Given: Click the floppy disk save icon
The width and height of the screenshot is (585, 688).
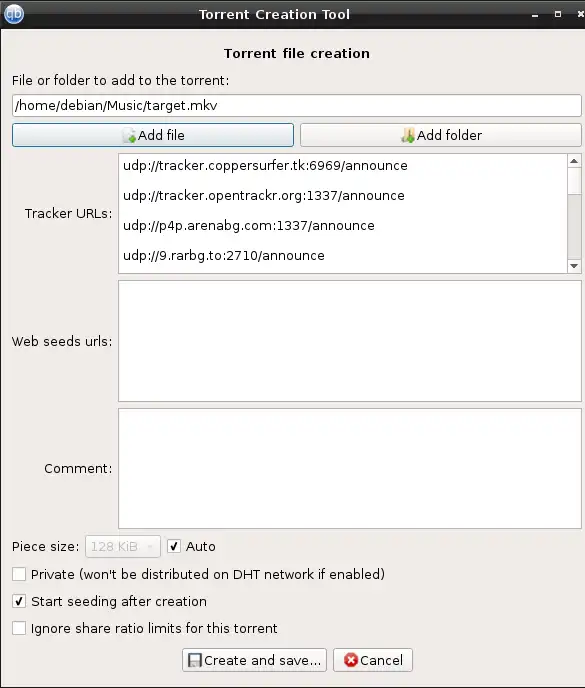Looking at the screenshot, I should click(x=194, y=660).
